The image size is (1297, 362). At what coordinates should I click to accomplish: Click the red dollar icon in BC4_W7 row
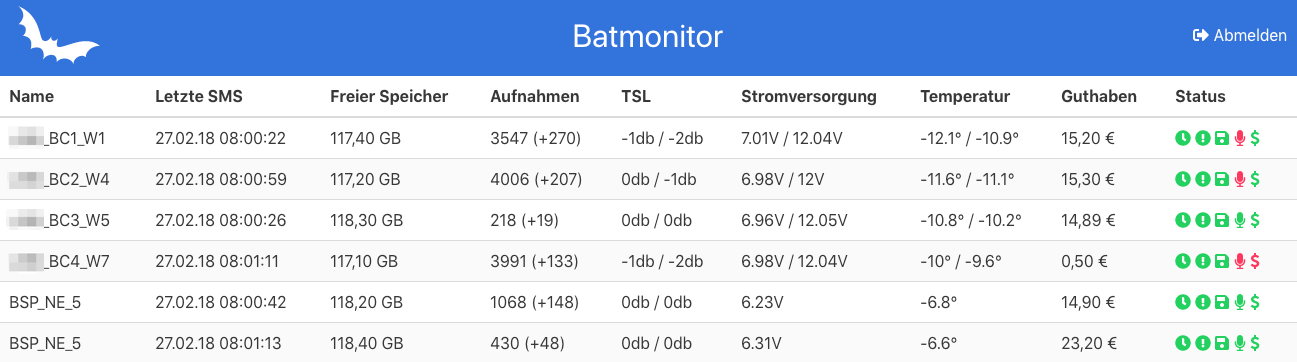click(1255, 261)
